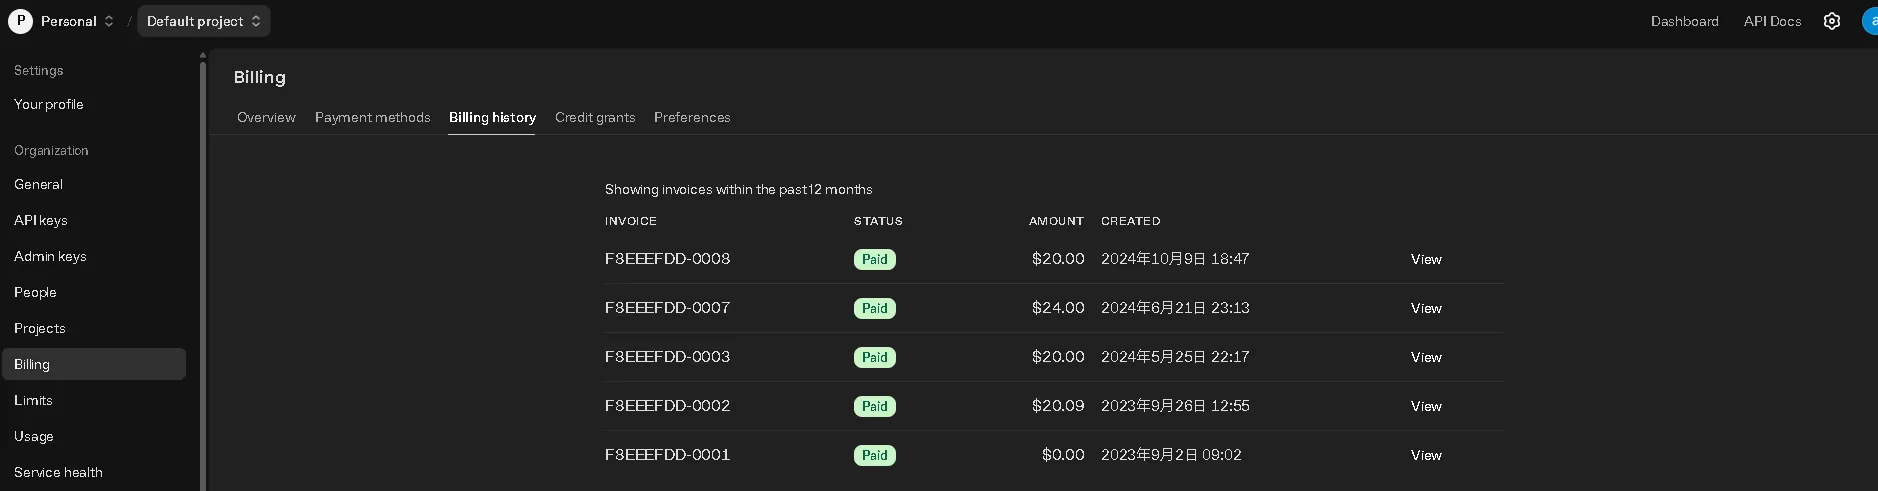Open settings via the gear icon
Image resolution: width=1878 pixels, height=491 pixels.
click(x=1831, y=21)
